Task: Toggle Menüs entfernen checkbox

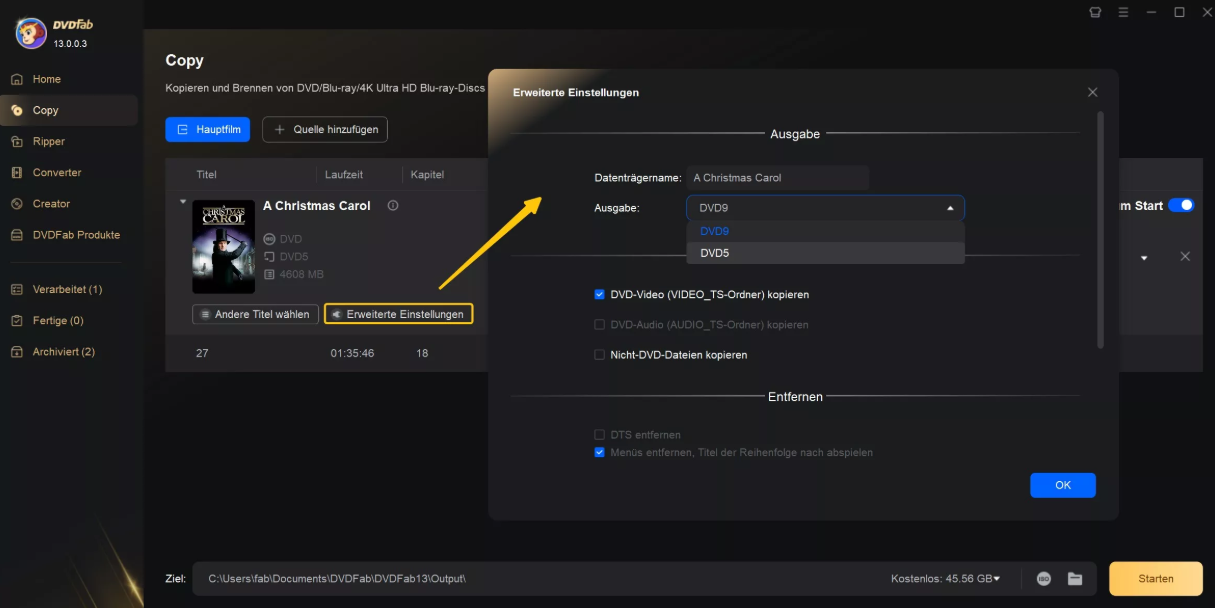Action: tap(600, 452)
